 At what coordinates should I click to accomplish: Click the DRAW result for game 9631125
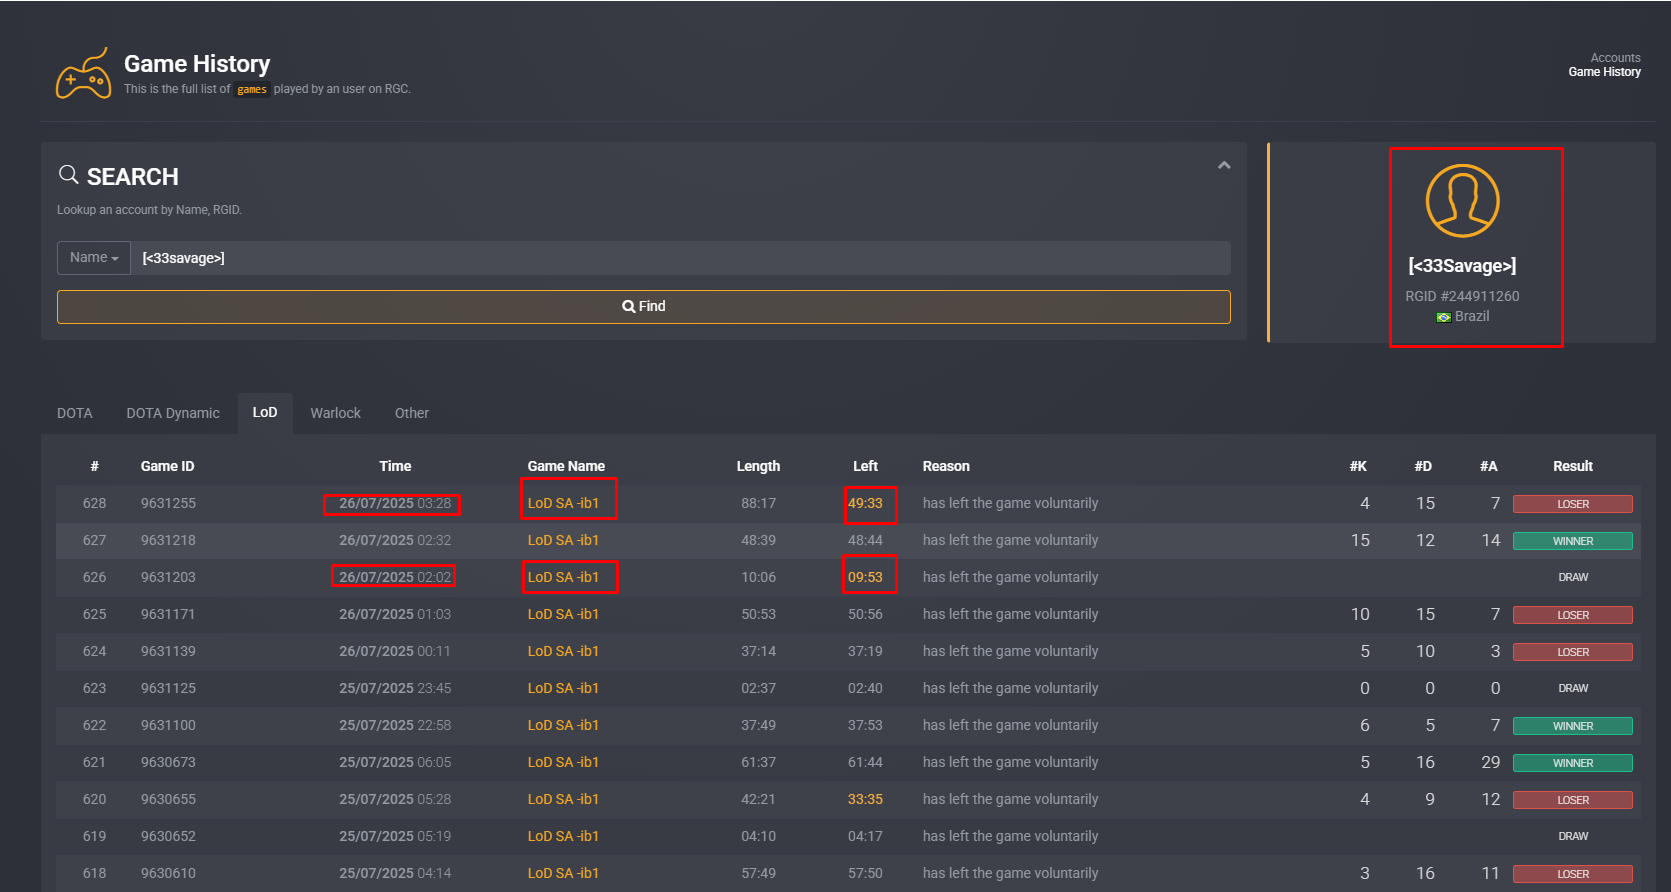pyautogui.click(x=1573, y=688)
